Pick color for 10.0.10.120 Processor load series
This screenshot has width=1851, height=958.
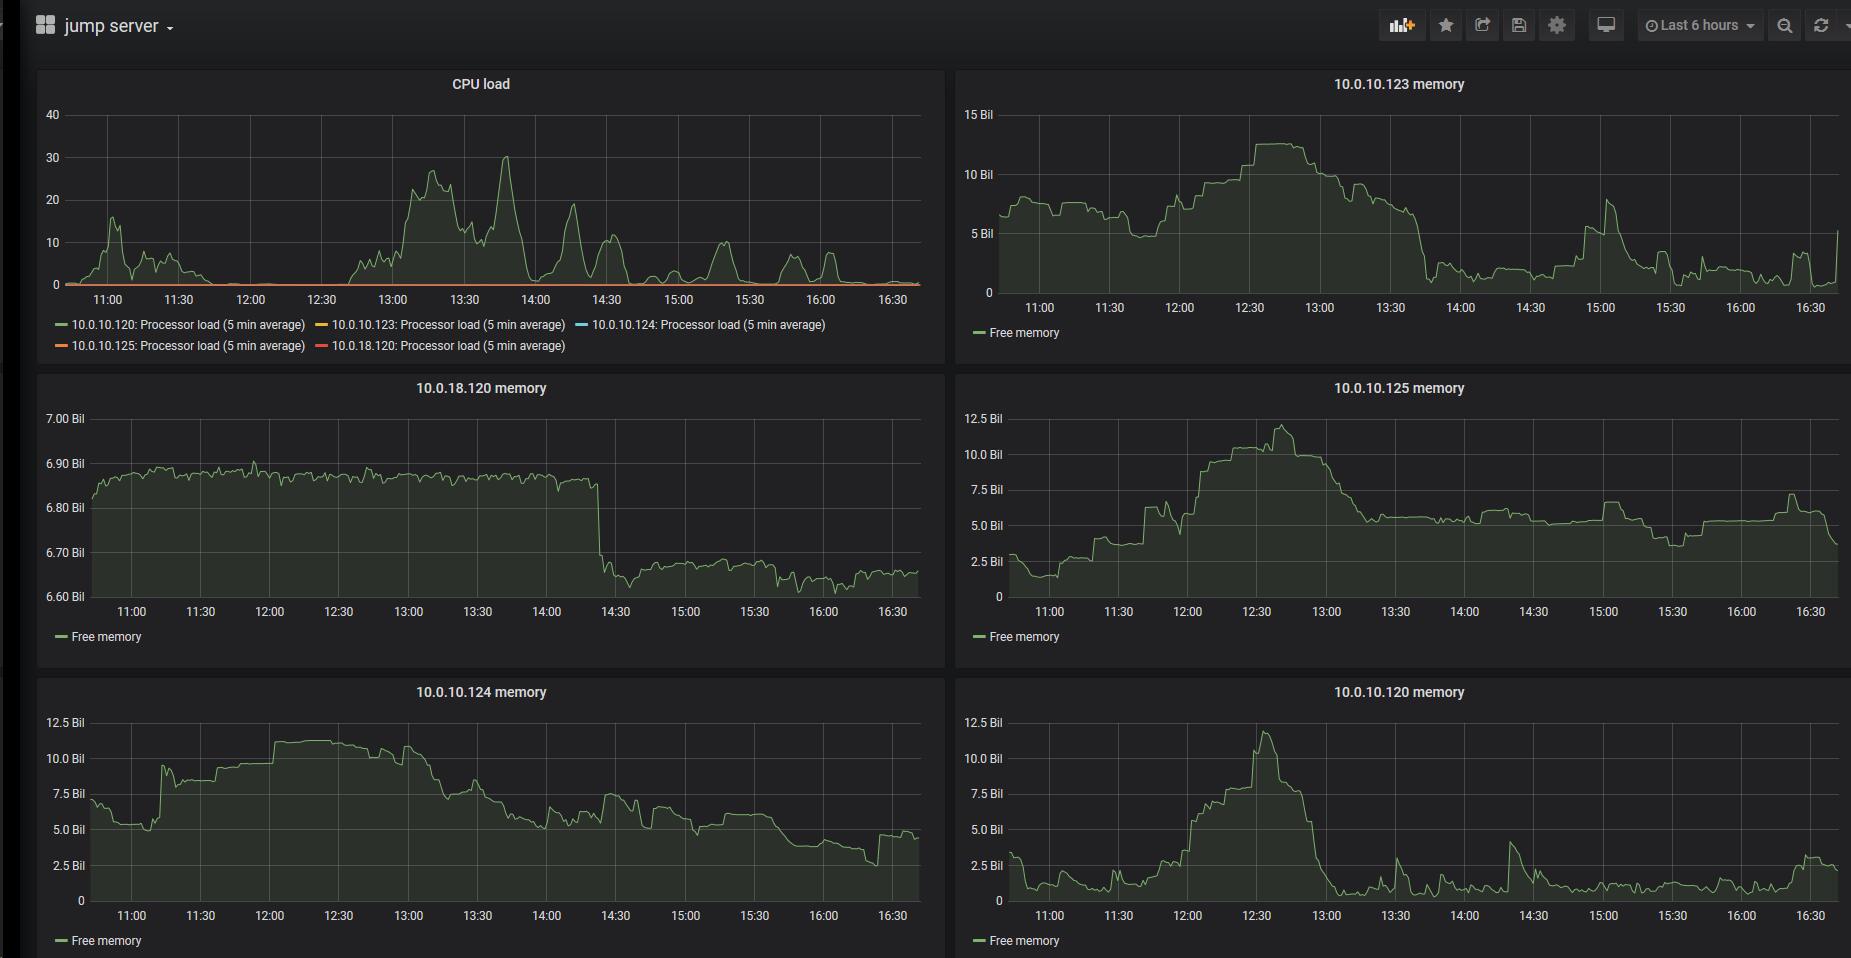pyautogui.click(x=61, y=325)
